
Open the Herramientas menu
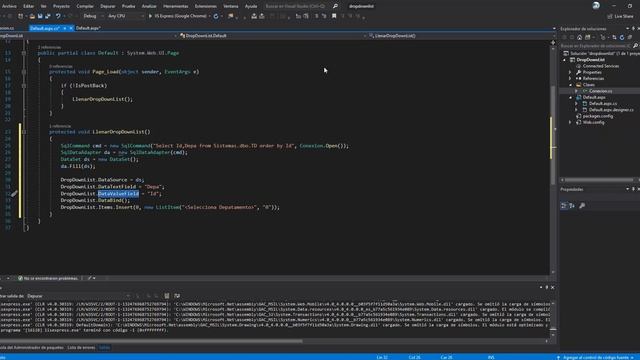[x=176, y=6]
